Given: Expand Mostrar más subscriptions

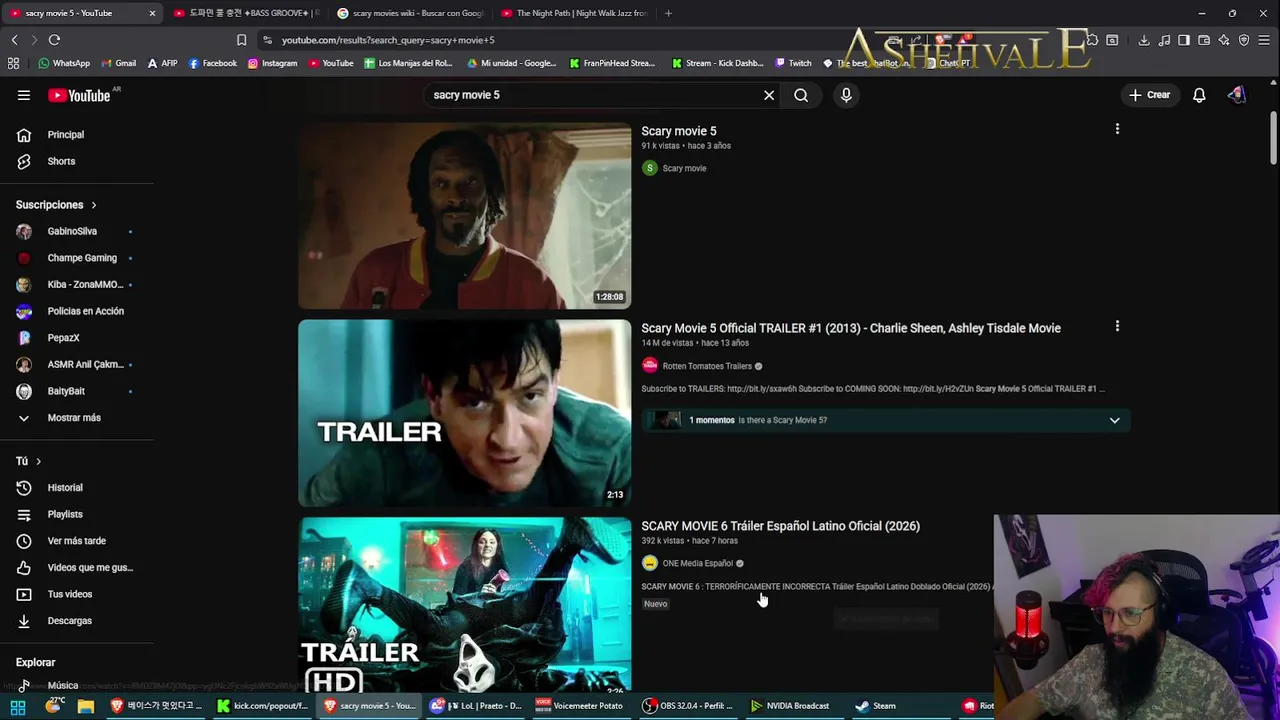Looking at the screenshot, I should tap(76, 418).
